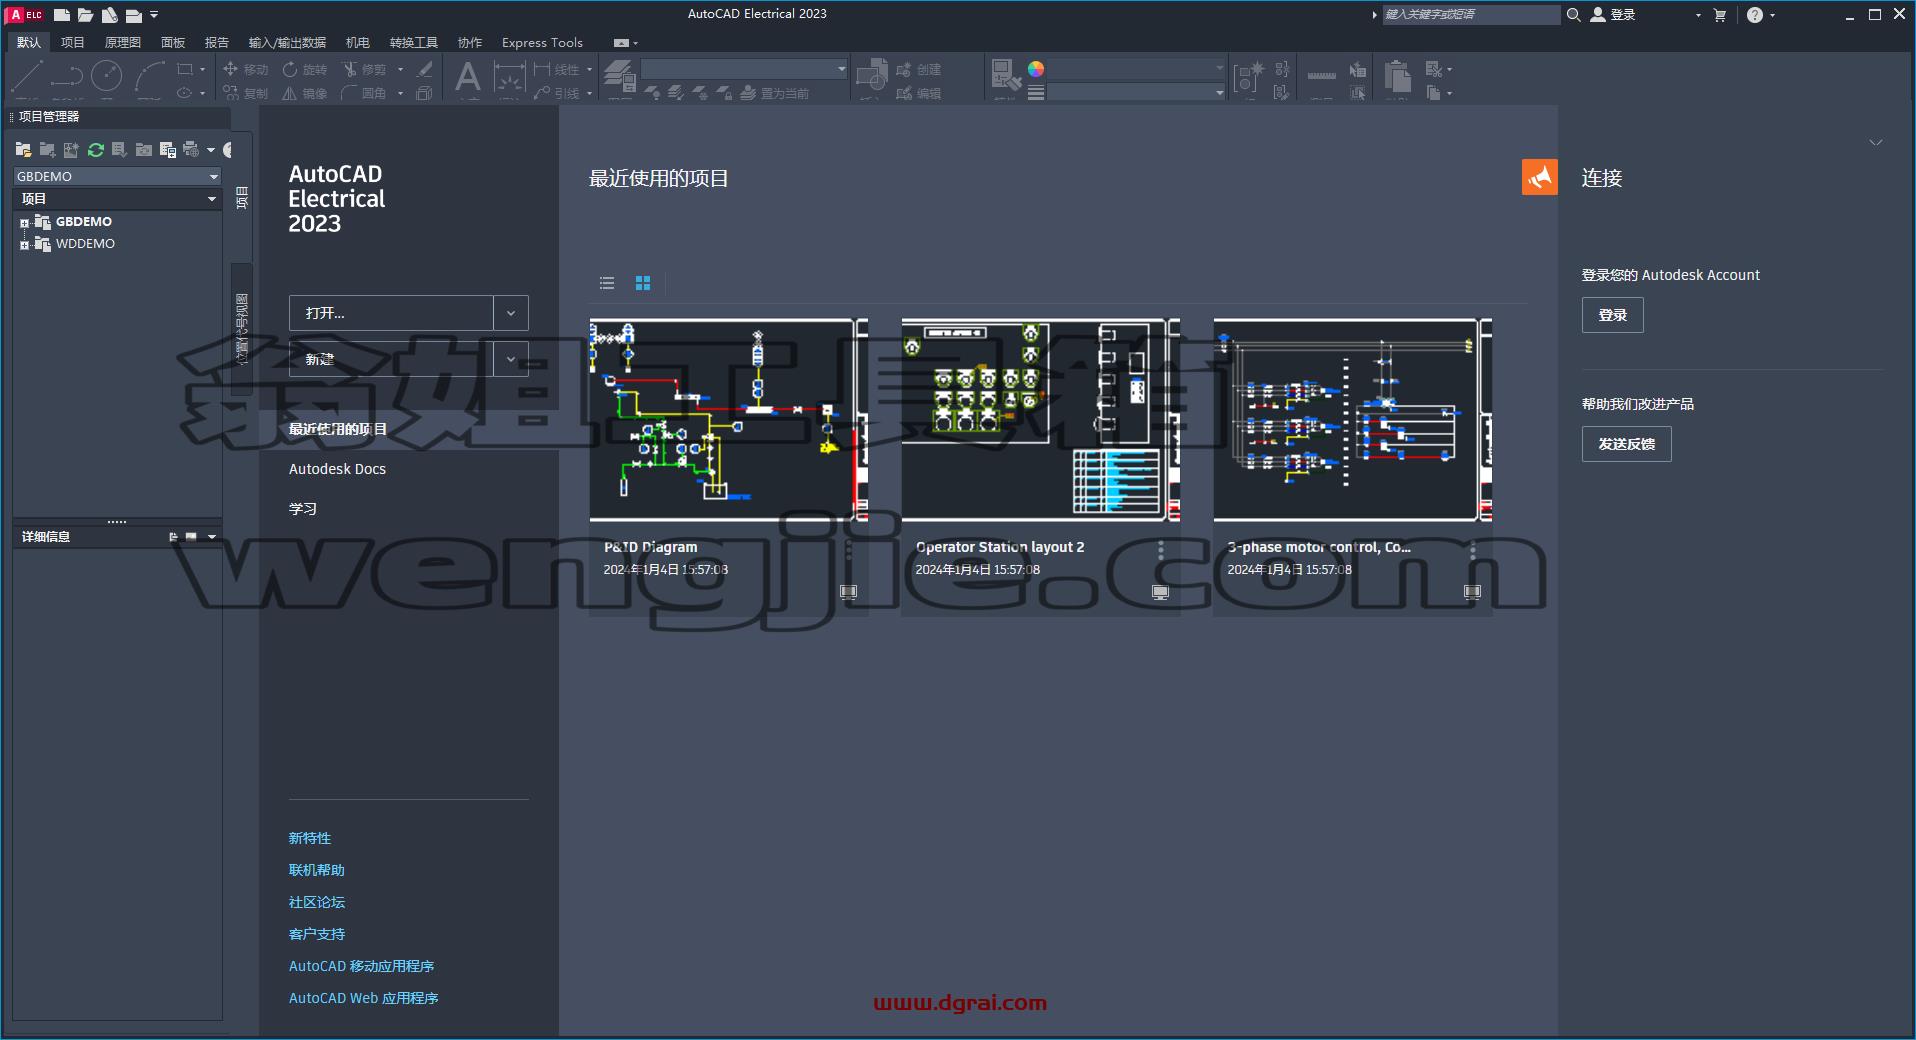
Task: Open the 新特性 link
Action: click(310, 838)
